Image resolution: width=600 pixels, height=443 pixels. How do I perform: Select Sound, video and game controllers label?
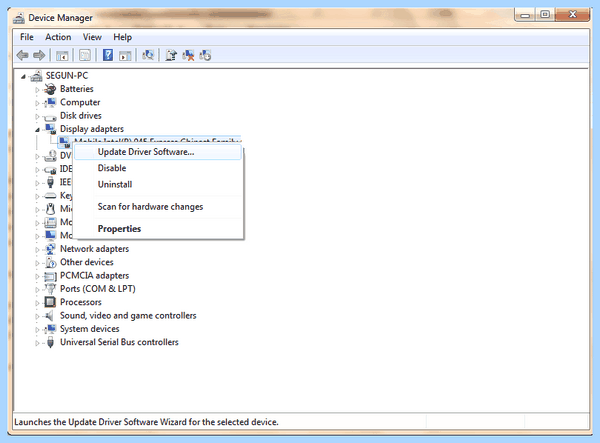click(128, 316)
